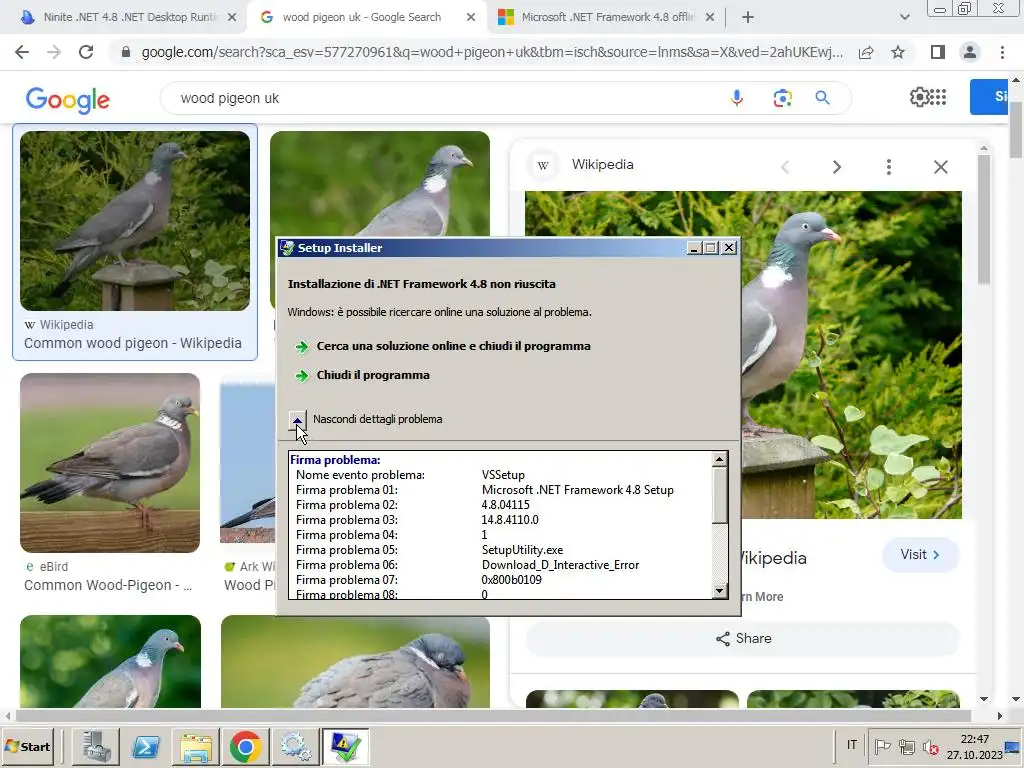
Task: Start voice search with the microphone icon
Action: point(737,98)
